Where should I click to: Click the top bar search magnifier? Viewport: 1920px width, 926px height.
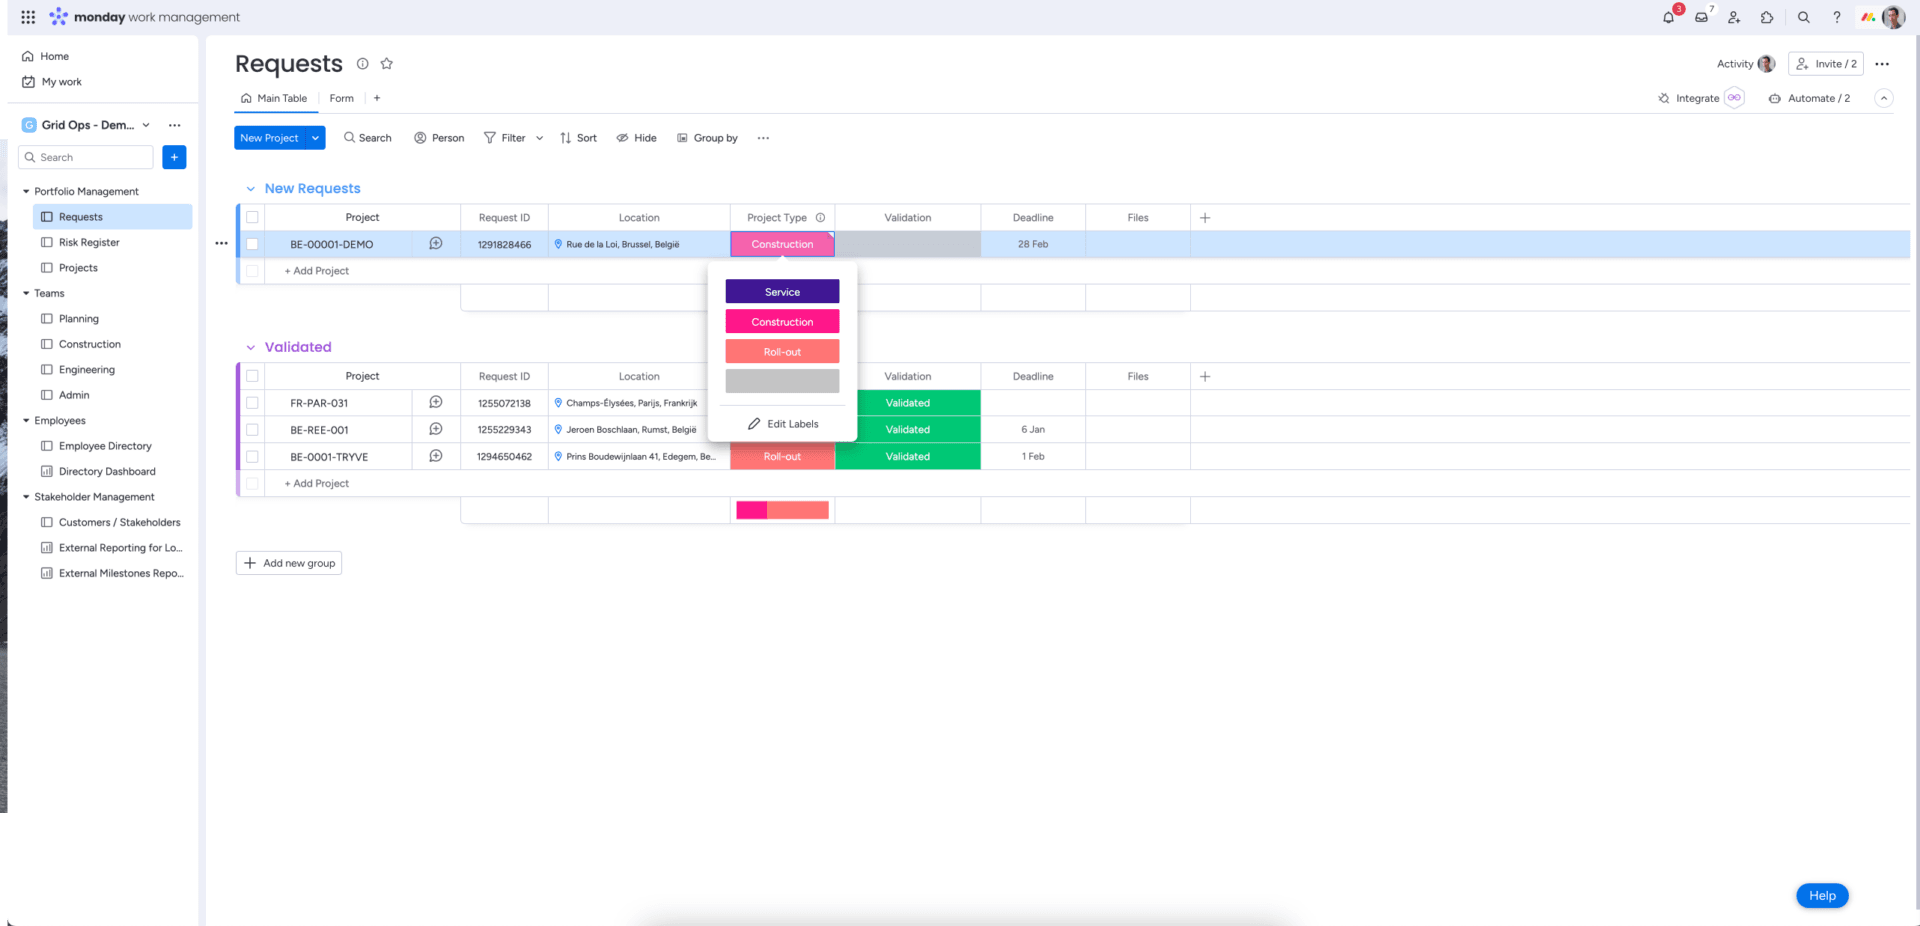click(1803, 17)
